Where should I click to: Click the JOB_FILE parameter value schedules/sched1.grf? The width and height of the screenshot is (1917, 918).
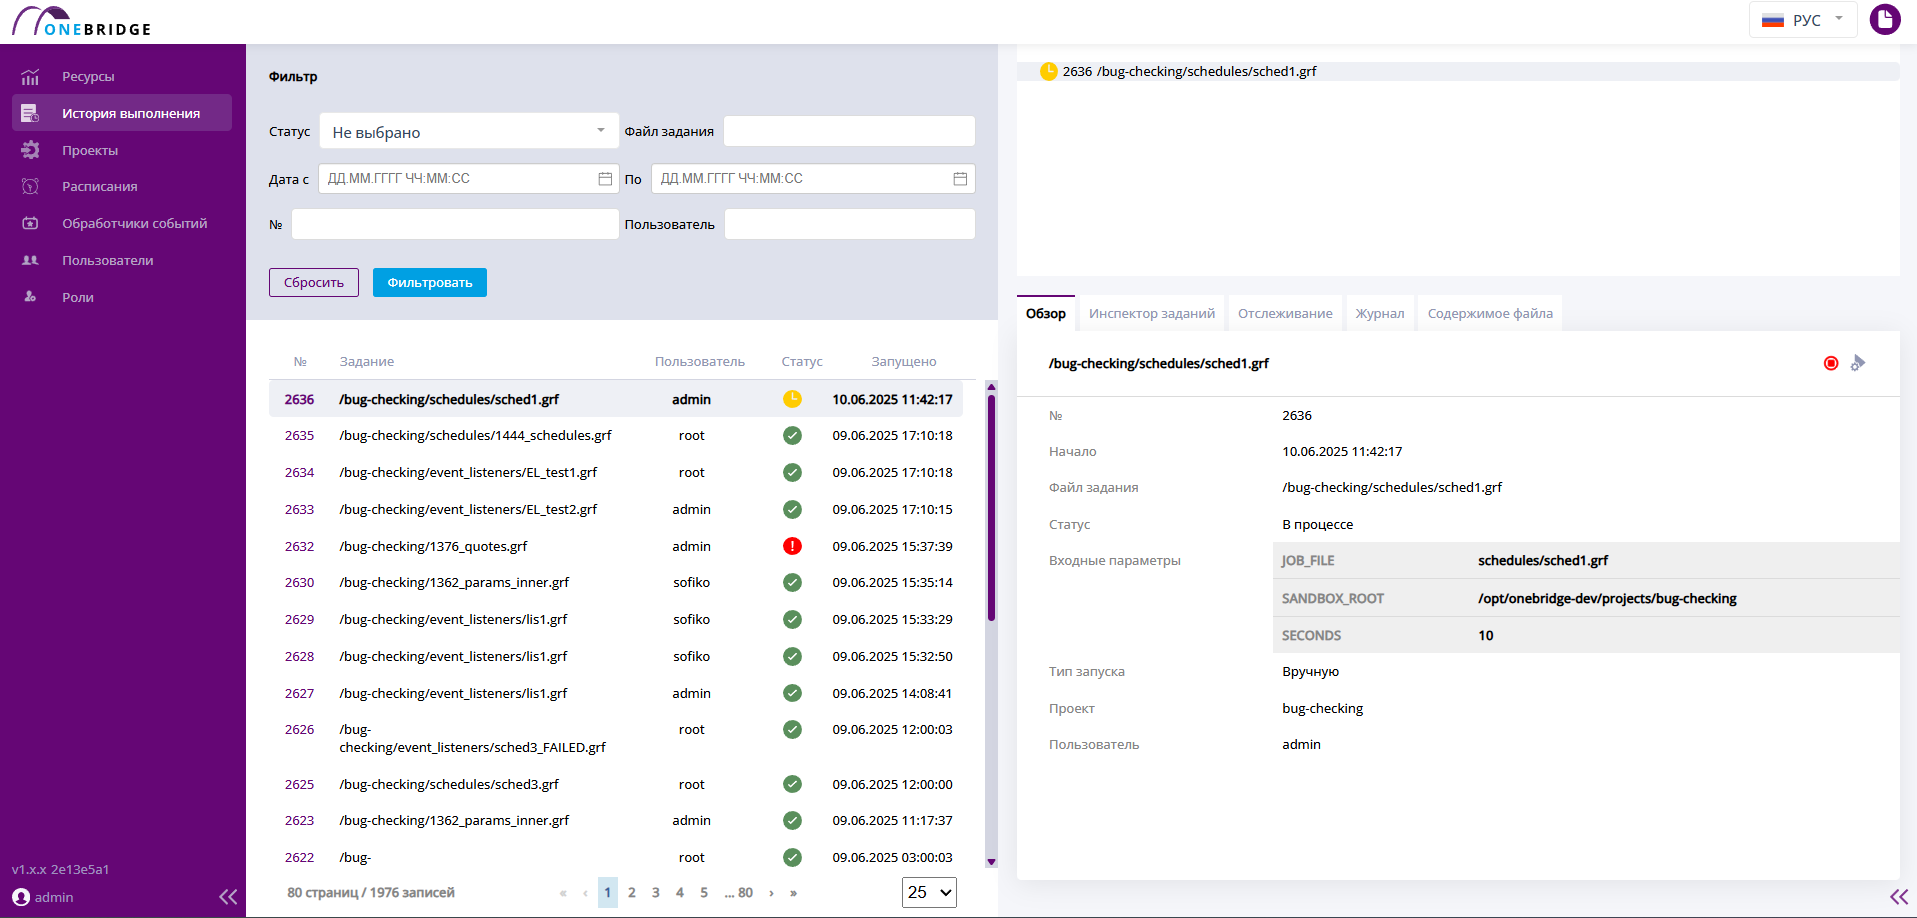click(1543, 560)
